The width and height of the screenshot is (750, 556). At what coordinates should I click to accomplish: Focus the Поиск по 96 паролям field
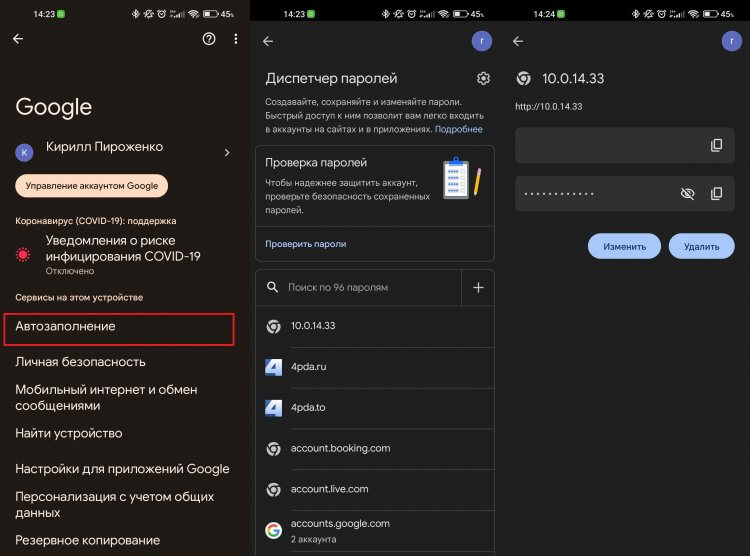coord(359,288)
